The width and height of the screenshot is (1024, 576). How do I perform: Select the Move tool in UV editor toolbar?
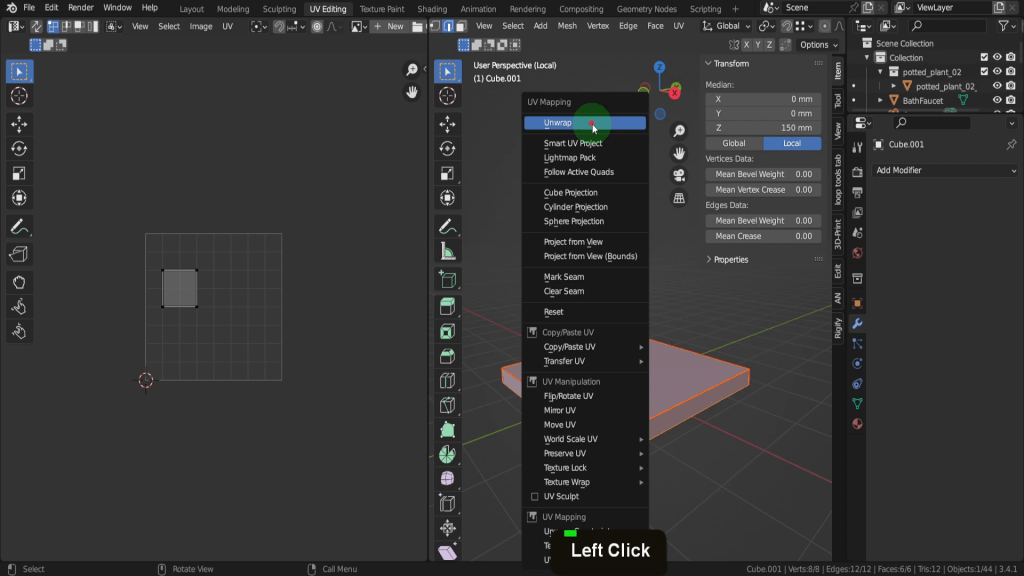[x=19, y=123]
